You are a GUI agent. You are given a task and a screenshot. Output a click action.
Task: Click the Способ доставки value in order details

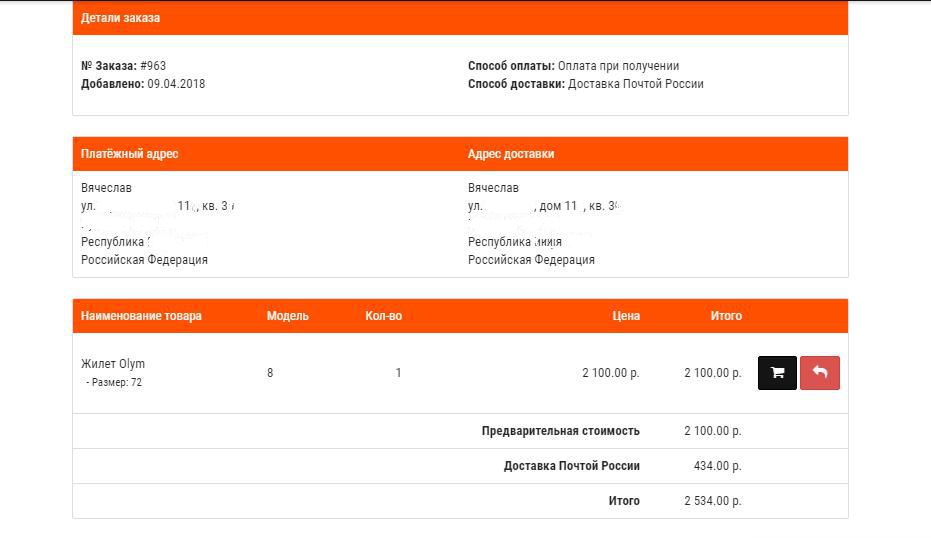pyautogui.click(x=635, y=84)
